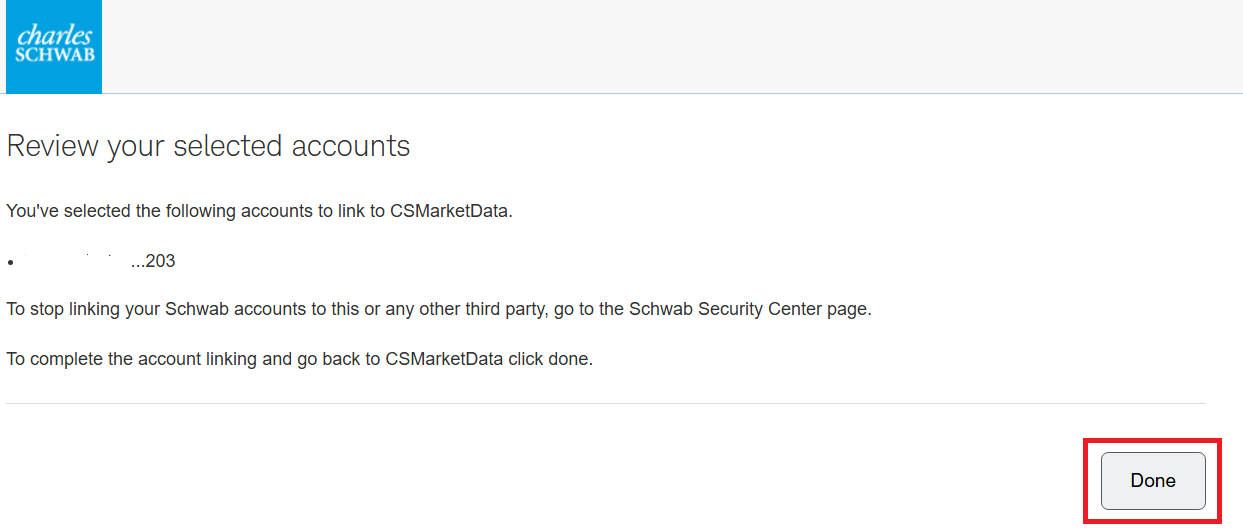
Task: Click the "To stop linking your Schwab accounts" sentence
Action: tap(439, 309)
